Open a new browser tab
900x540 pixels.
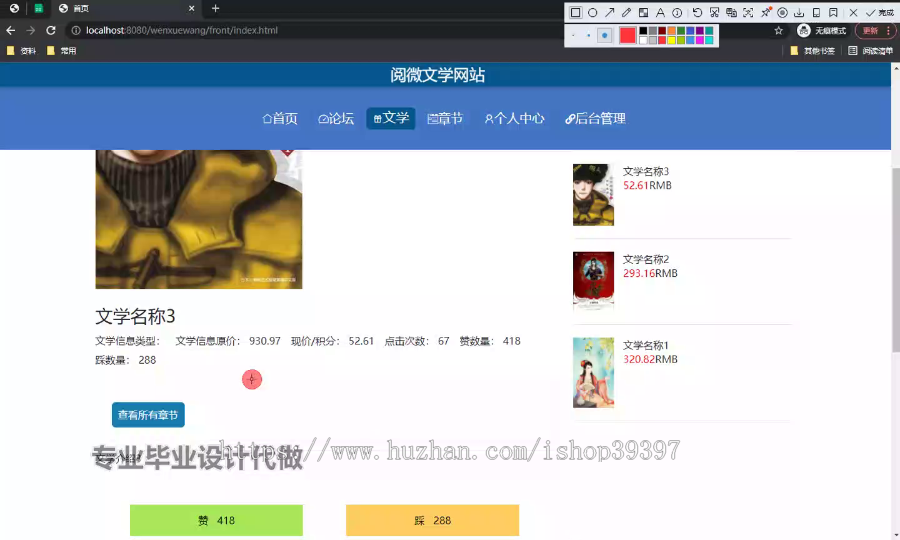215,9
